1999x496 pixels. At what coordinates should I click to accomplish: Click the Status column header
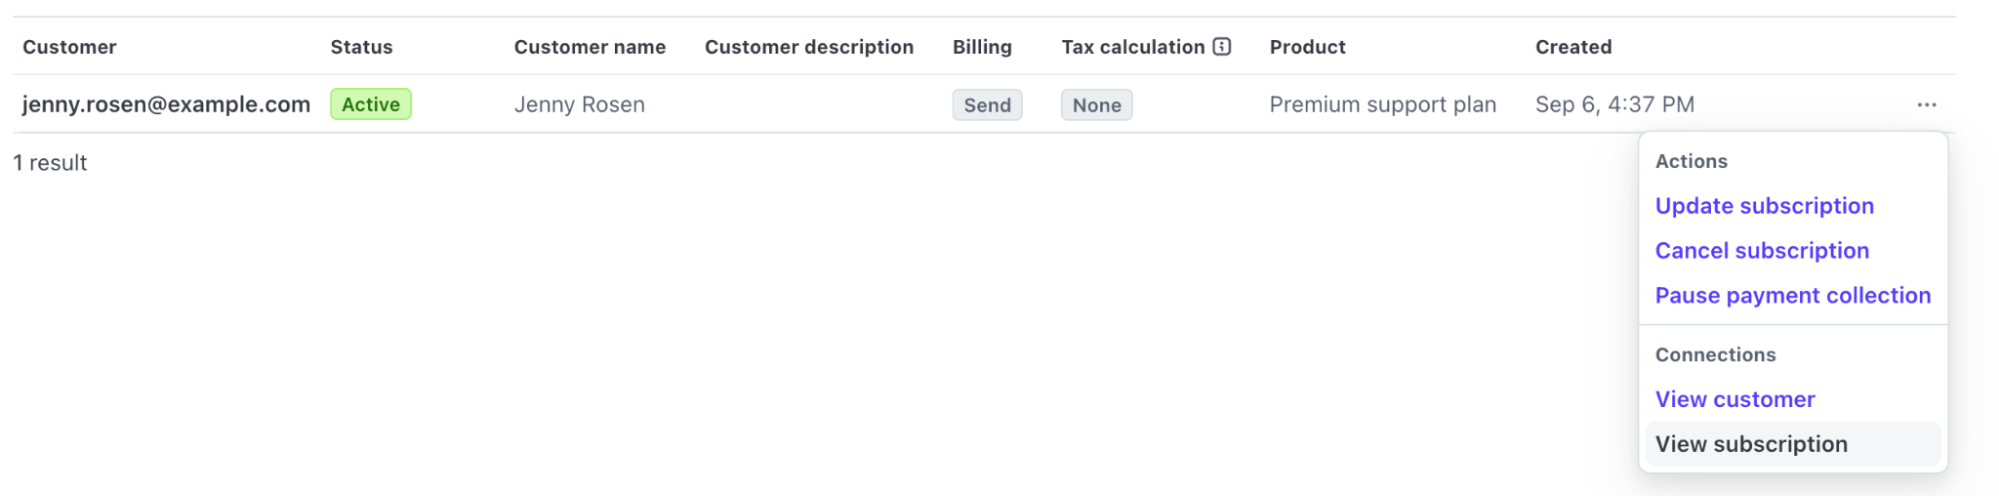[x=361, y=47]
